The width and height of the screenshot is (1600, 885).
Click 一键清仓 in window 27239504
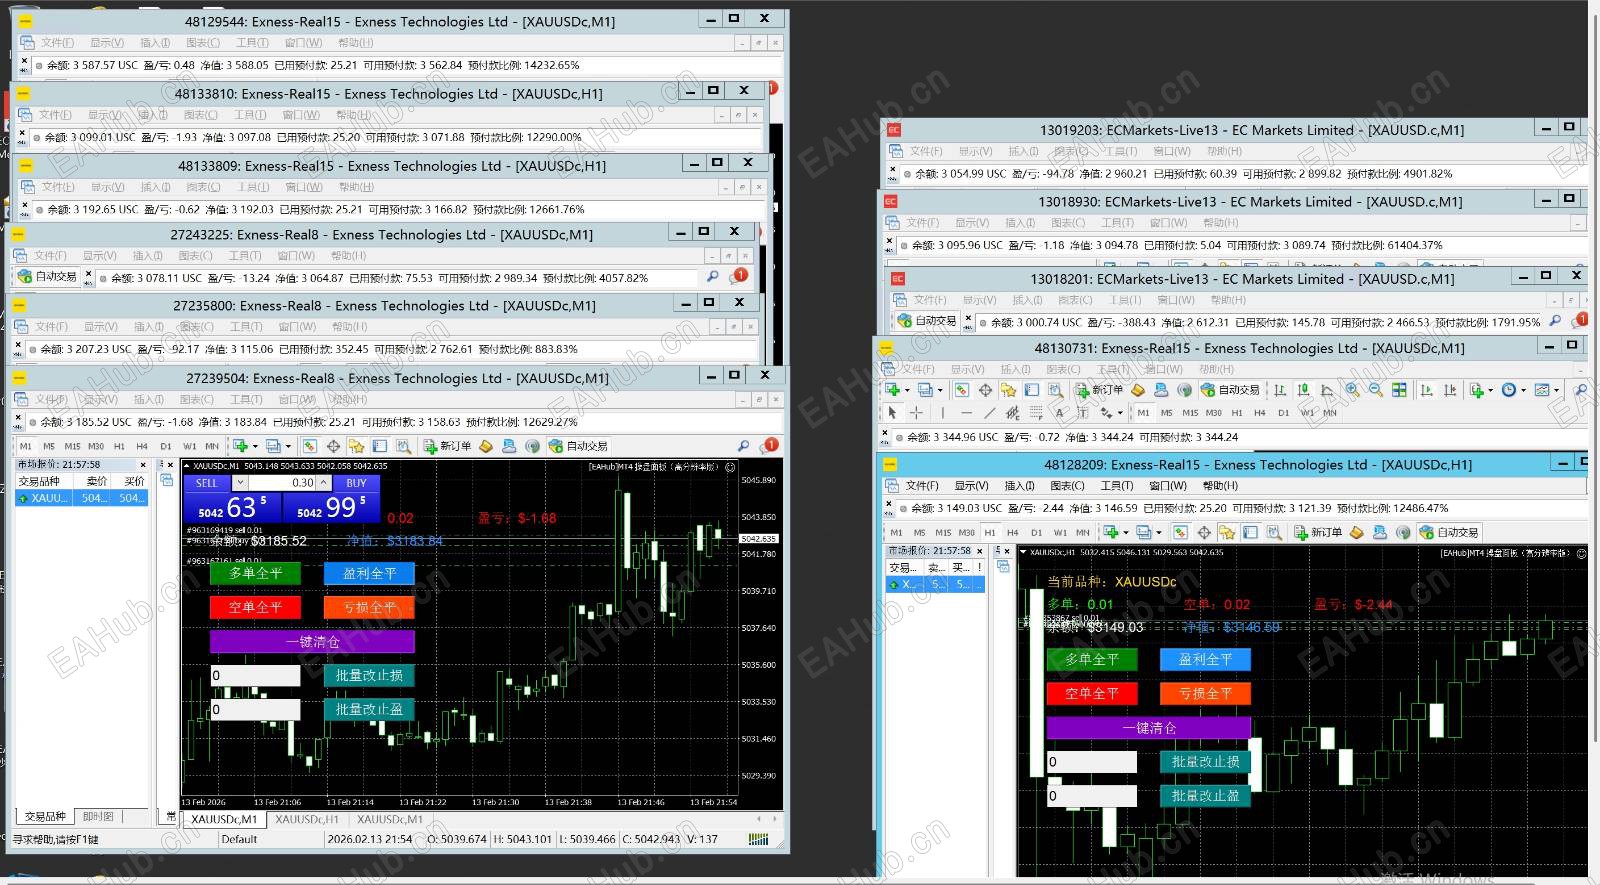pyautogui.click(x=312, y=641)
